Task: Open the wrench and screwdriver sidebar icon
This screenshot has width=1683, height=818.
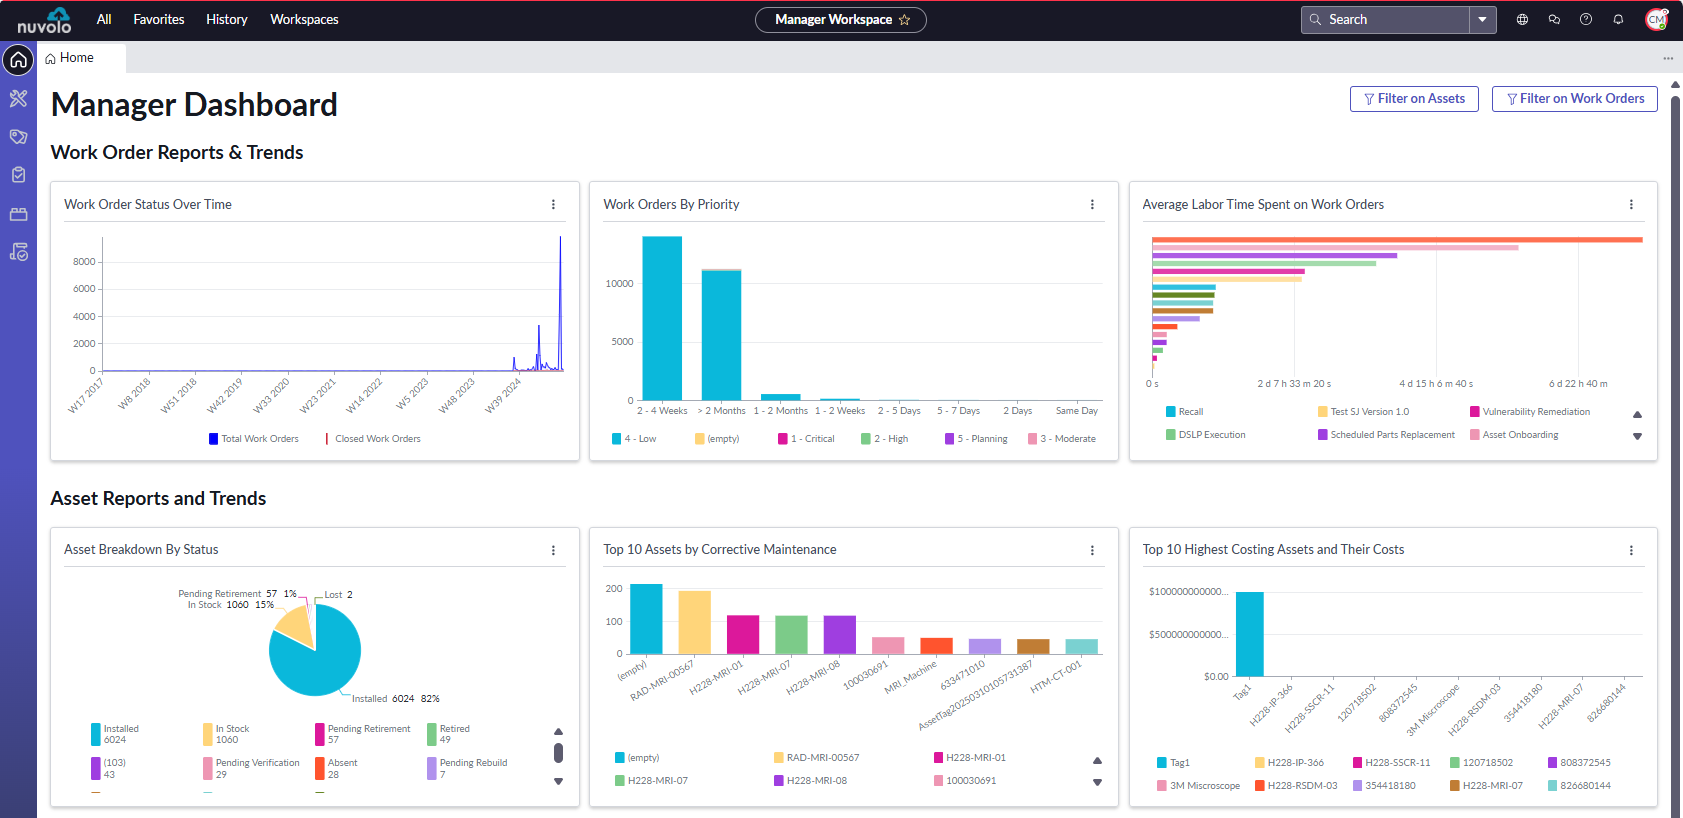Action: (x=18, y=98)
